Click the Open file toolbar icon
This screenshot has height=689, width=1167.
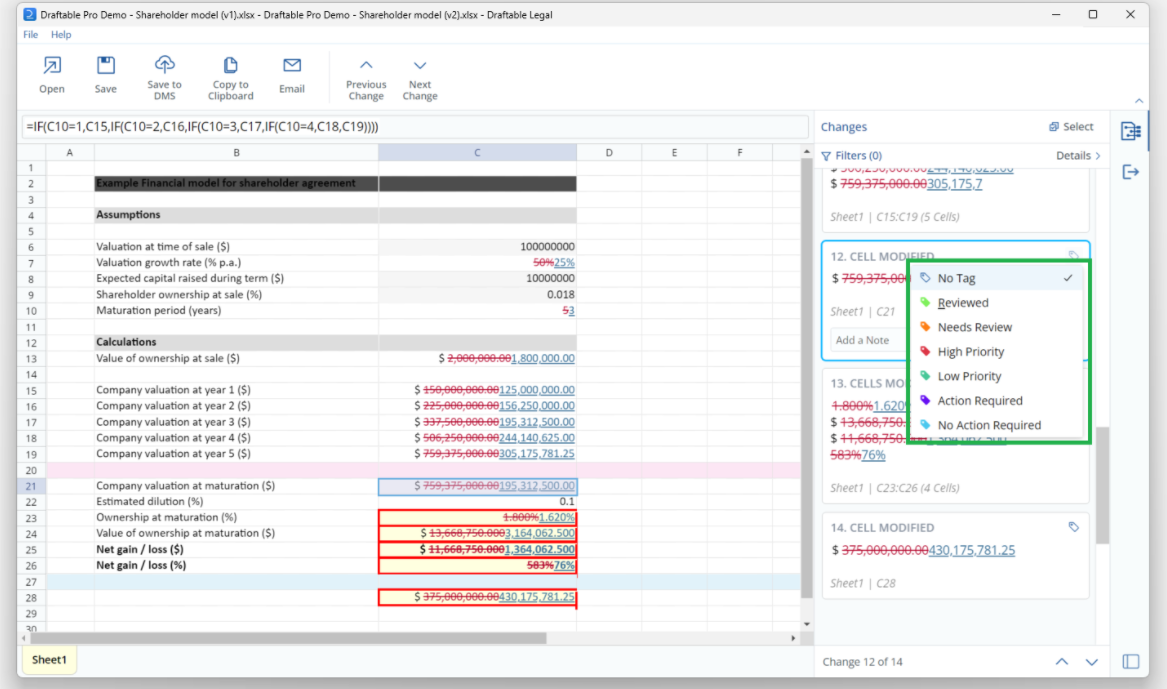[x=52, y=65]
